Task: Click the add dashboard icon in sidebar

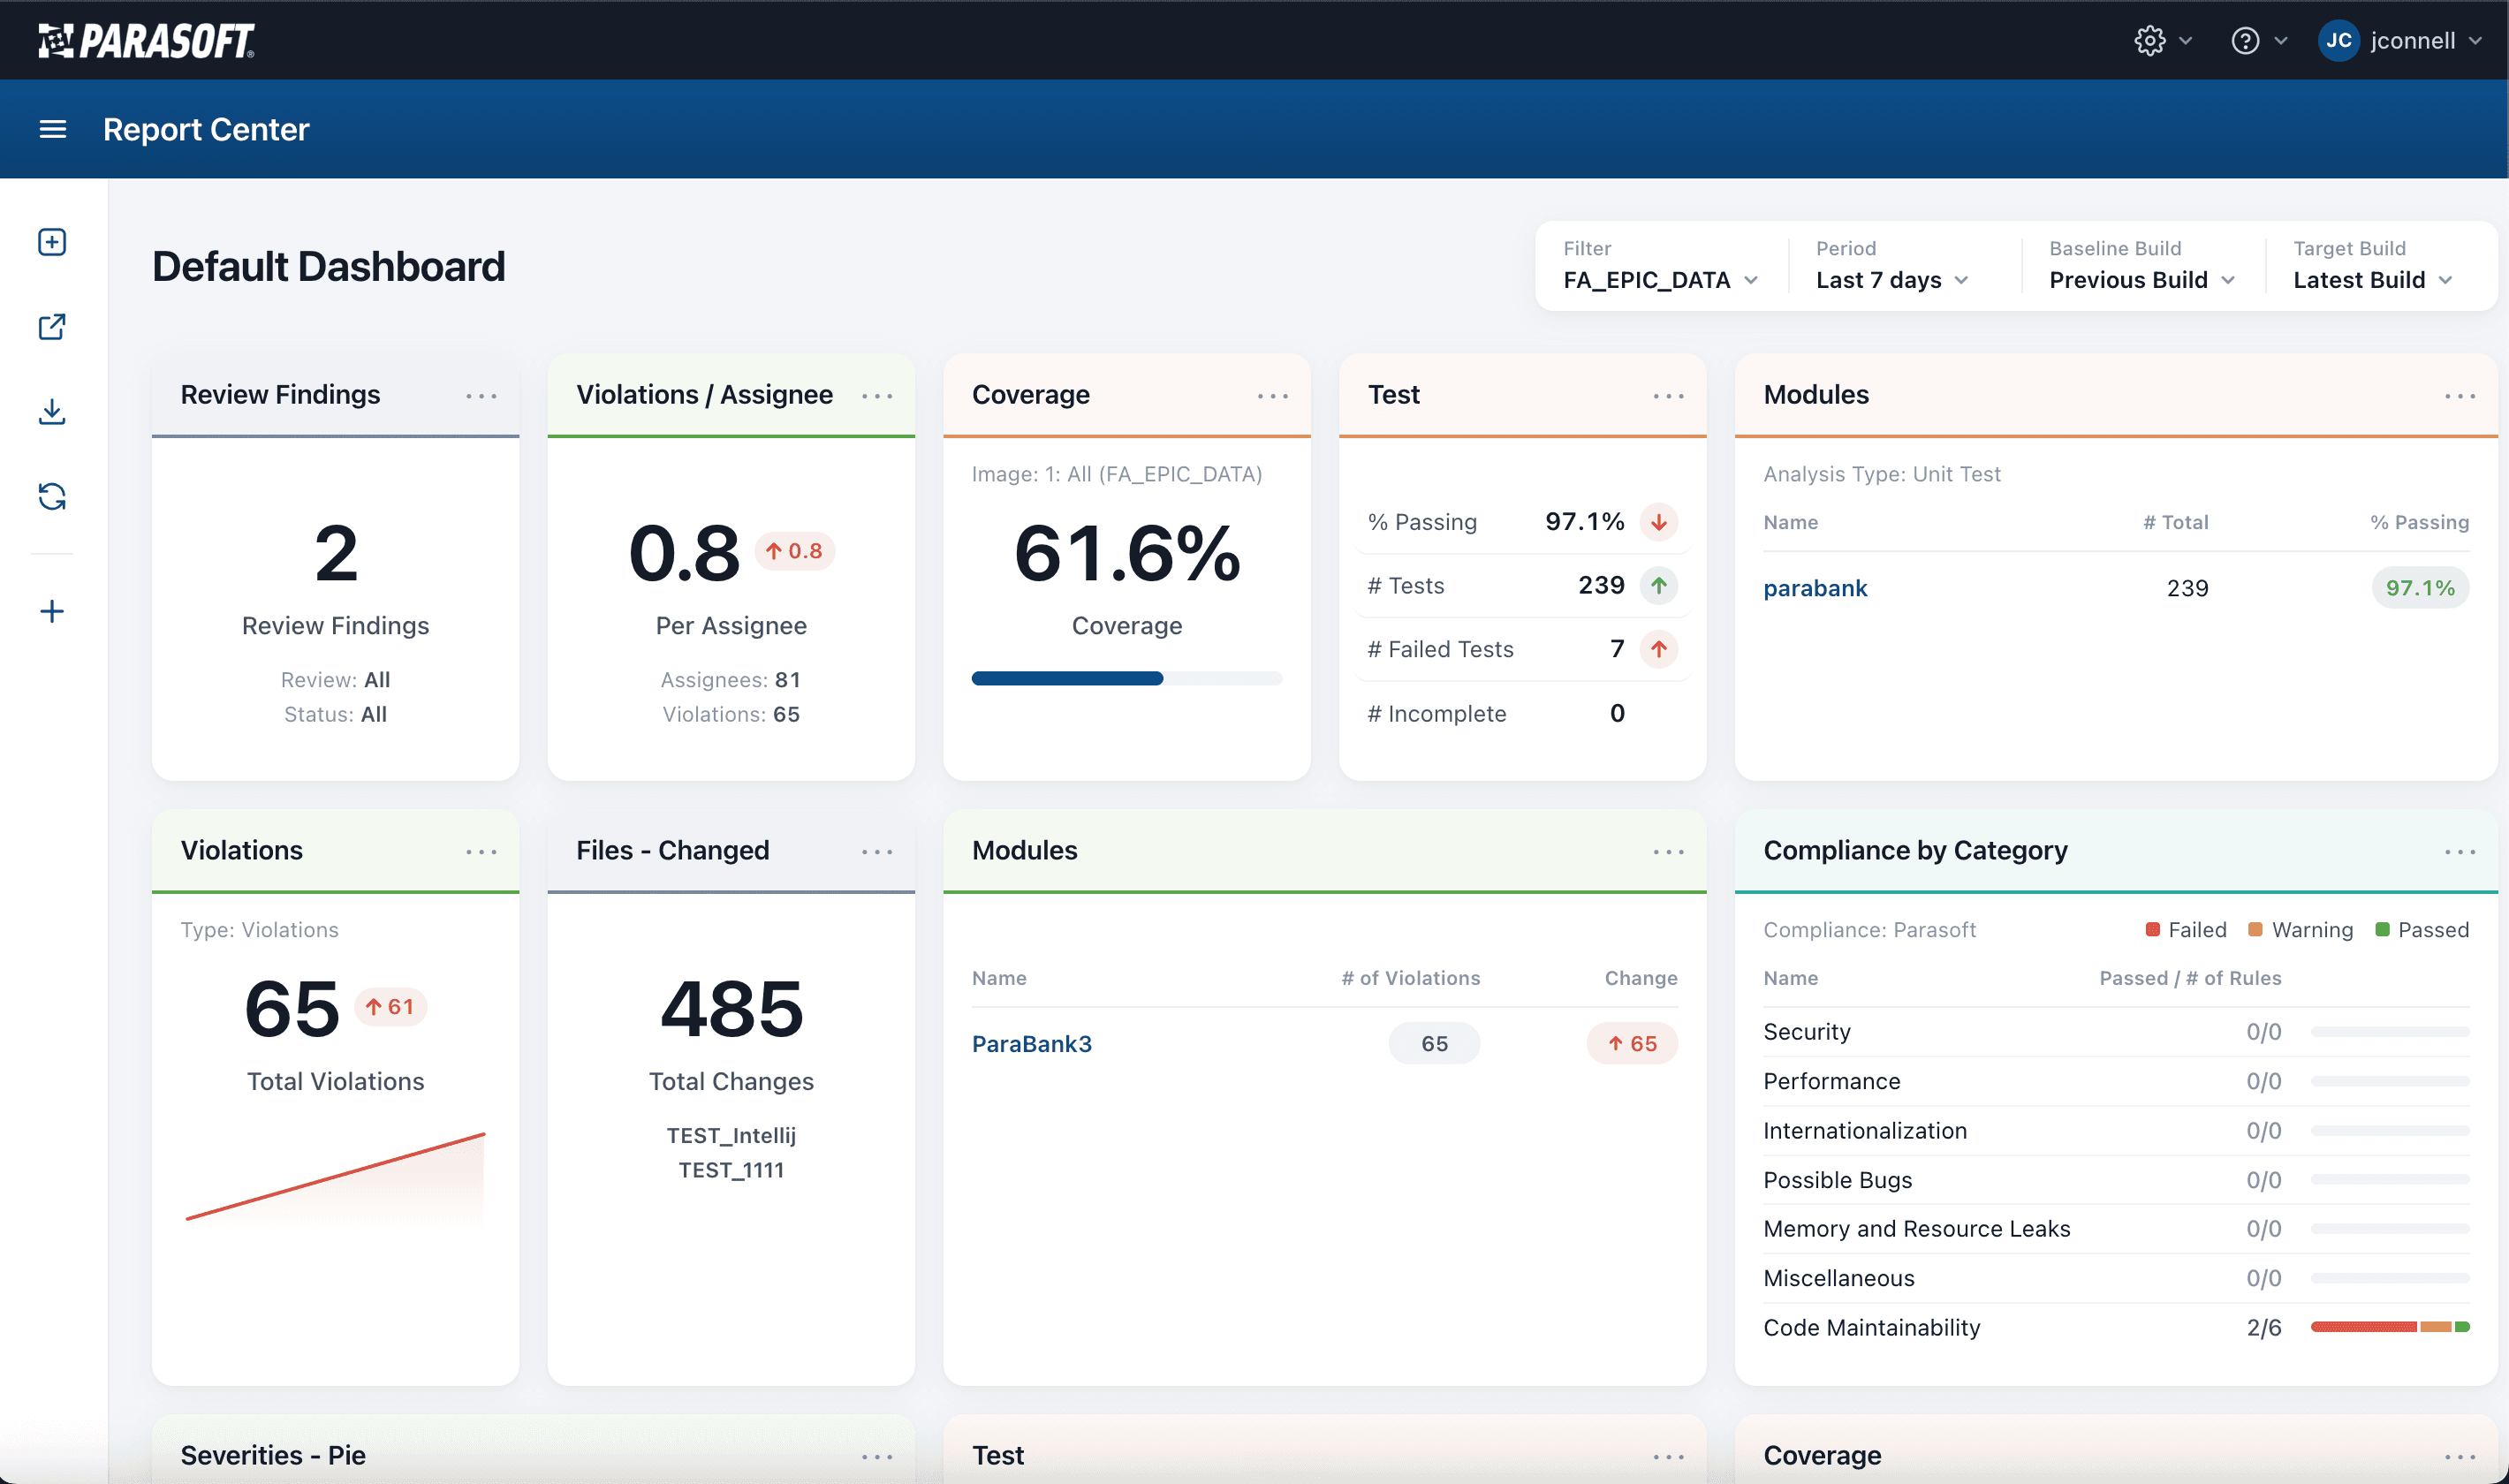Action: 52,242
